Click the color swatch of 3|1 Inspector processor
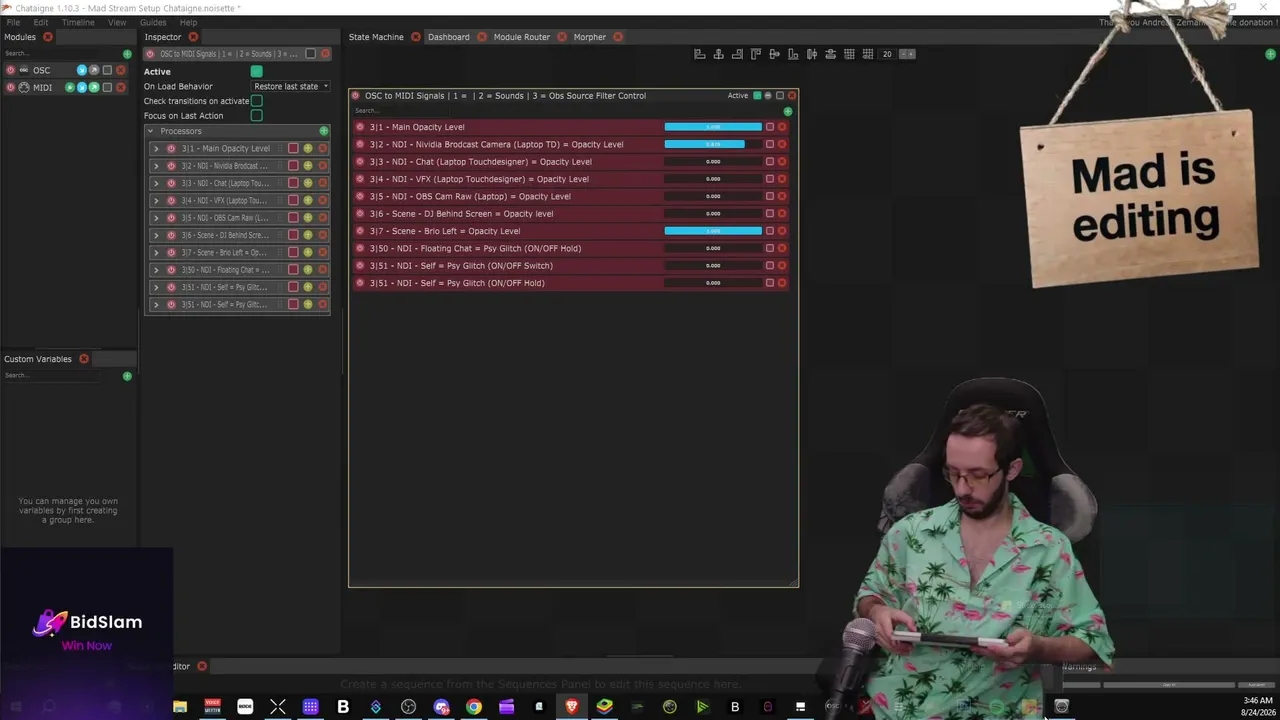Image resolution: width=1280 pixels, height=720 pixels. [x=293, y=149]
